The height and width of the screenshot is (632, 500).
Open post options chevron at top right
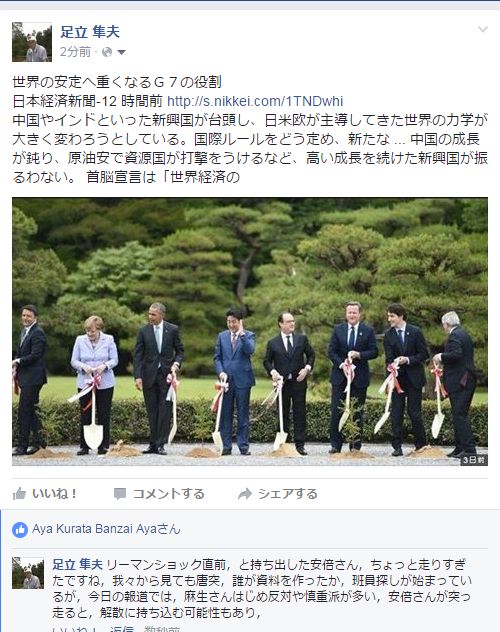(483, 29)
